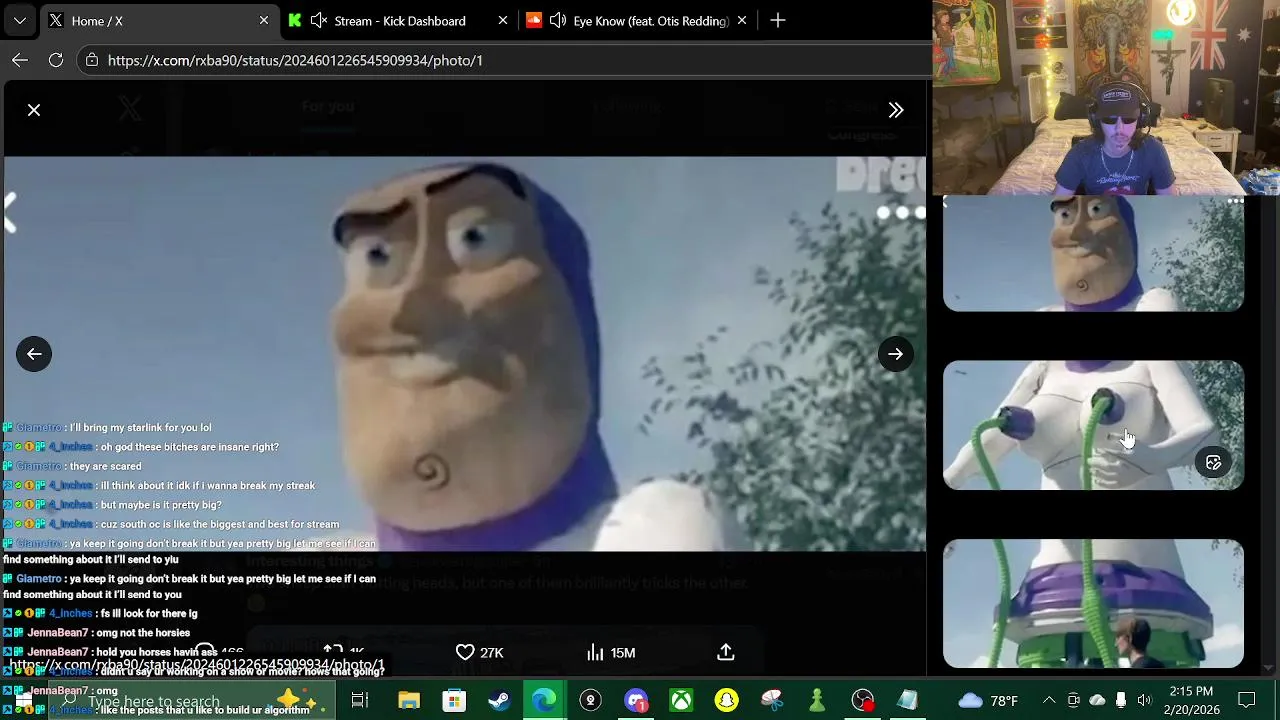
Task: Open the volume control in tray
Action: pyautogui.click(x=1145, y=701)
